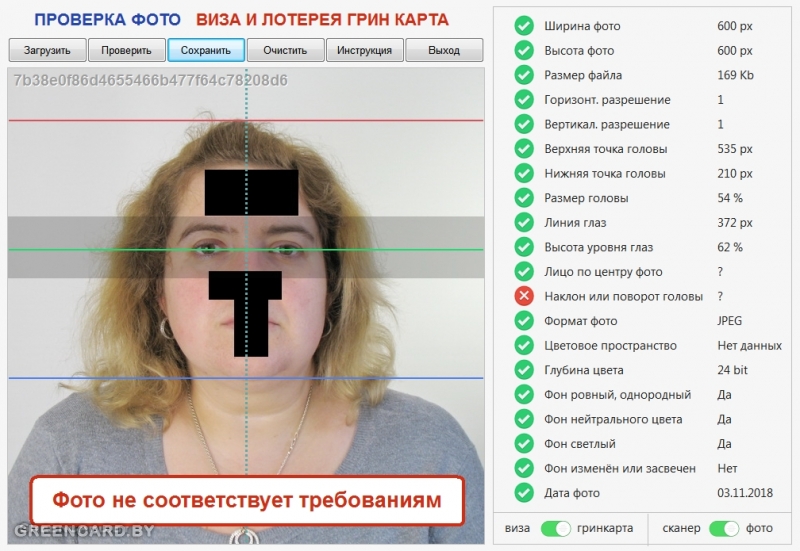
Task: Click check icon beside Вертикал. разрешение
Action: pos(524,124)
